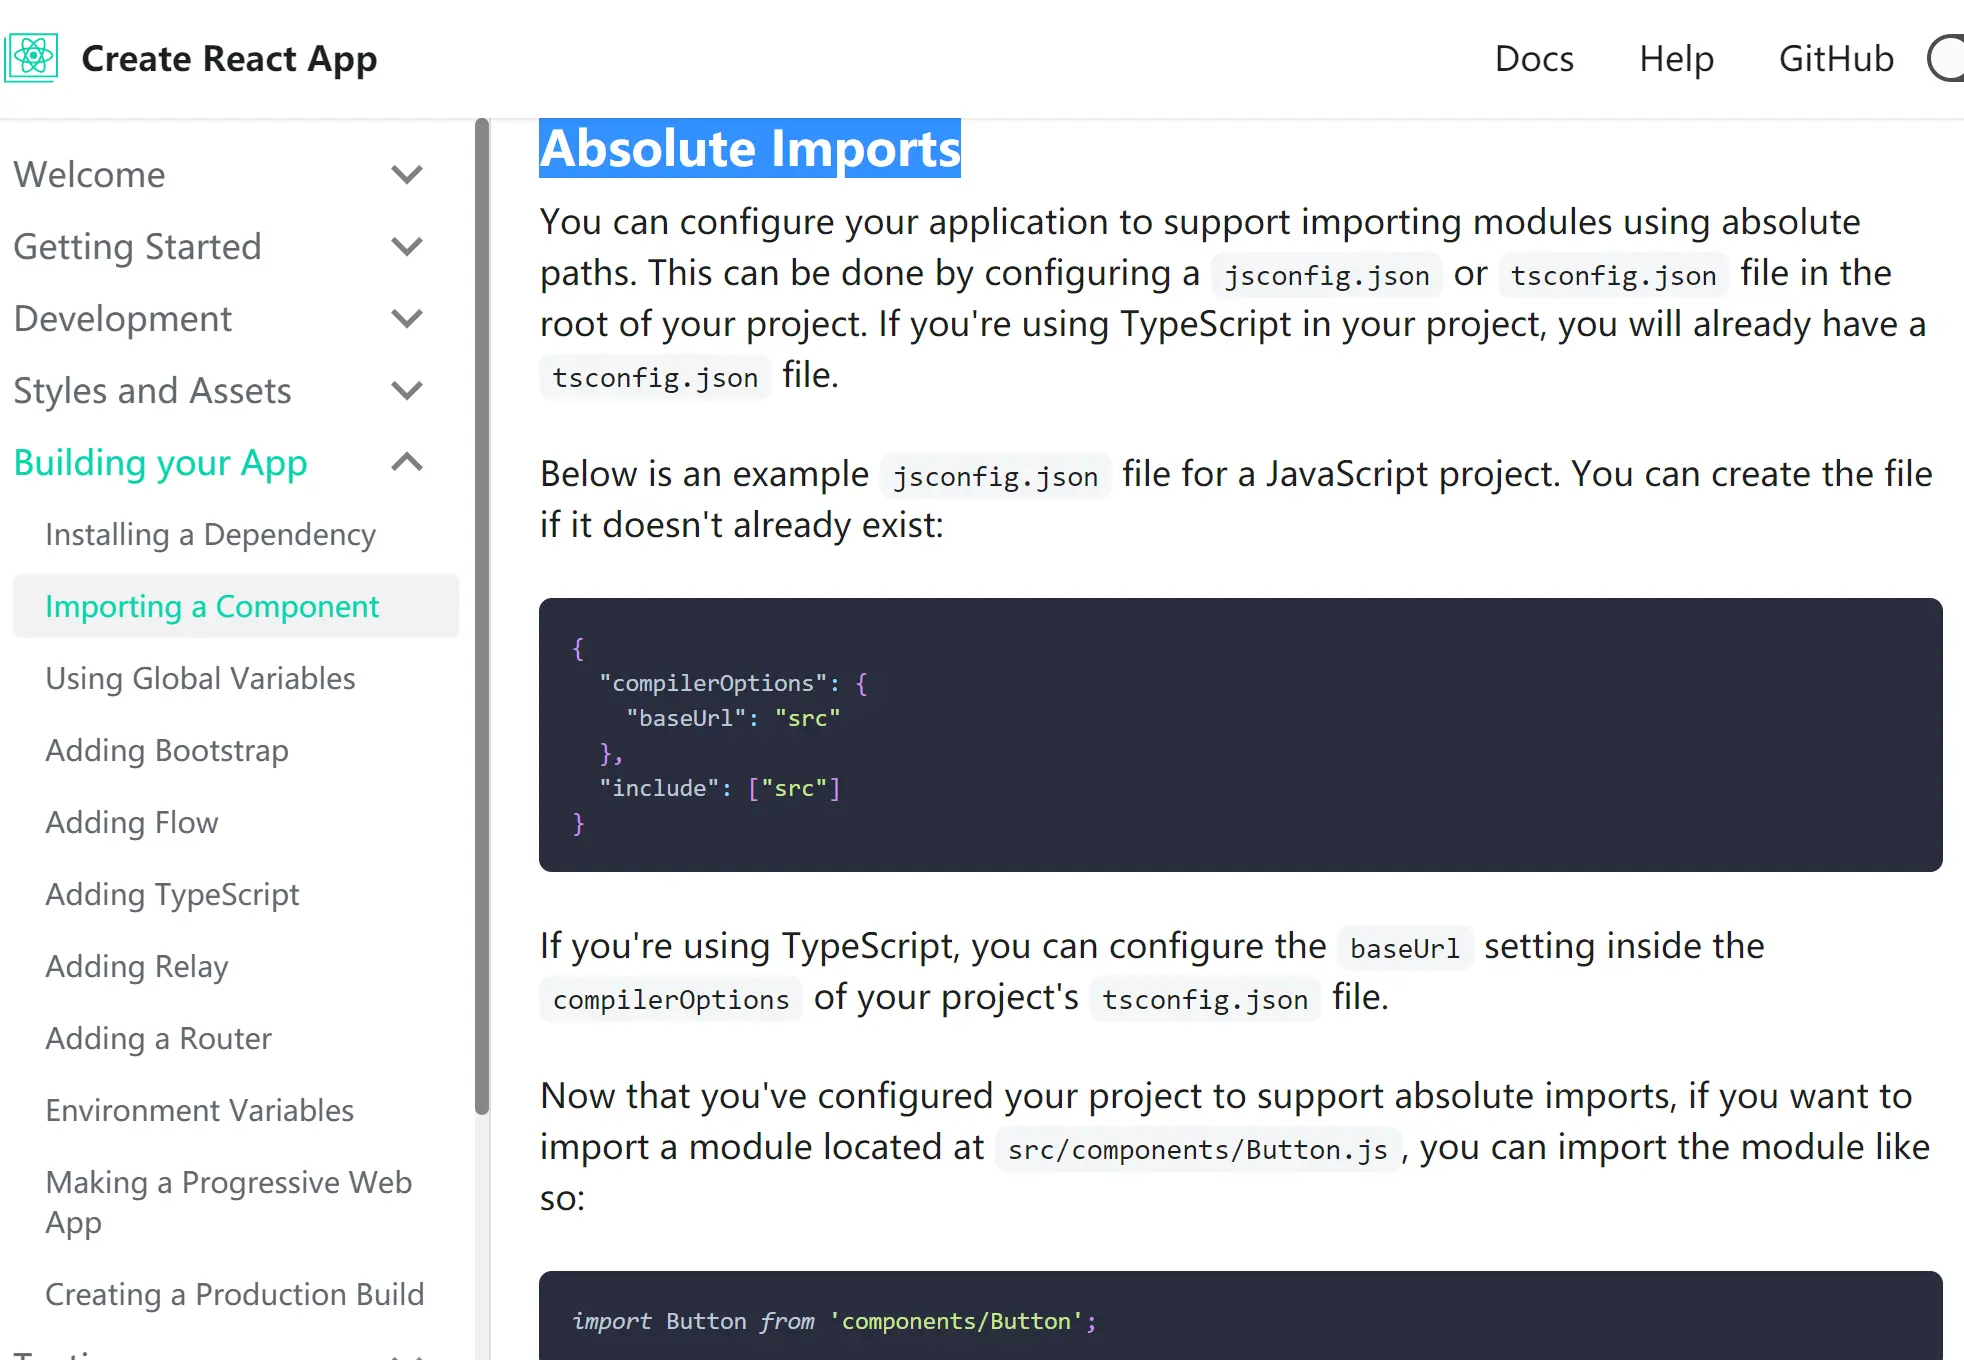Click the Absolute Imports heading
The image size is (1964, 1360).
pyautogui.click(x=749, y=149)
